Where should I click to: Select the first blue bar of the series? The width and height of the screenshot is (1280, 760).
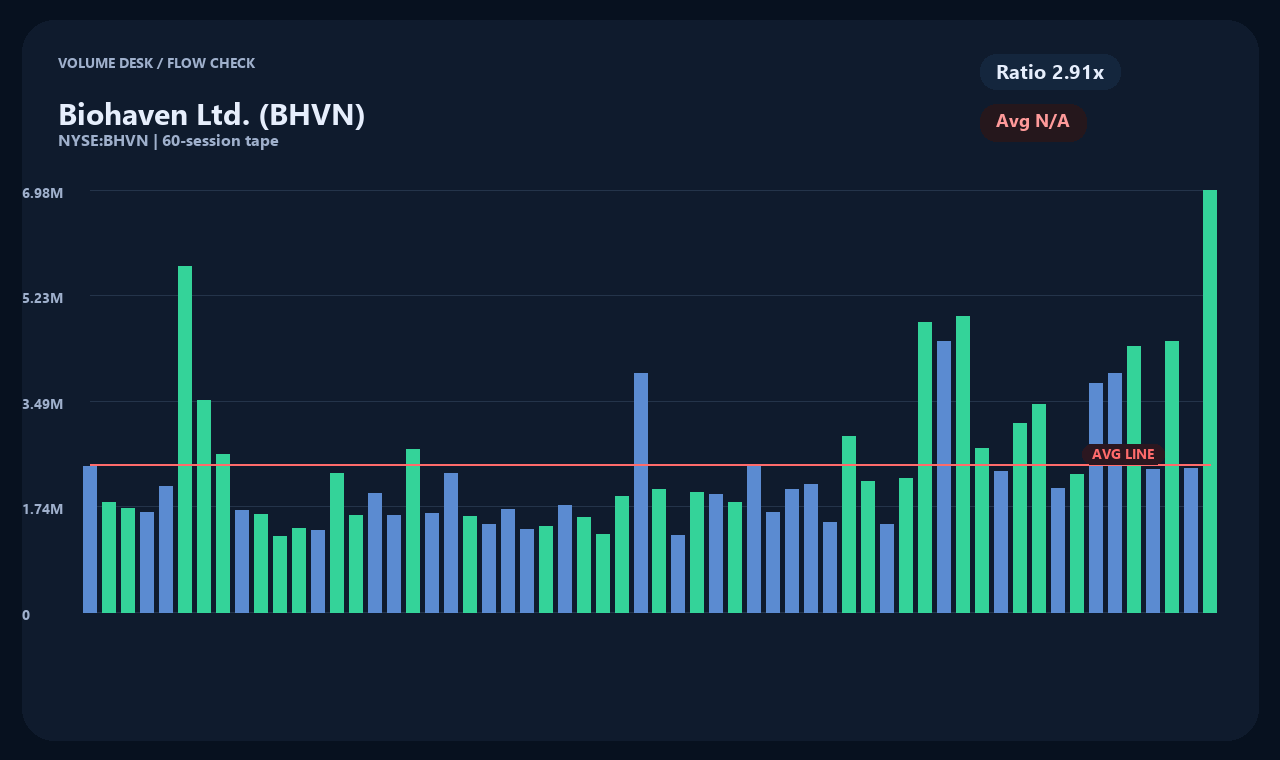click(90, 539)
